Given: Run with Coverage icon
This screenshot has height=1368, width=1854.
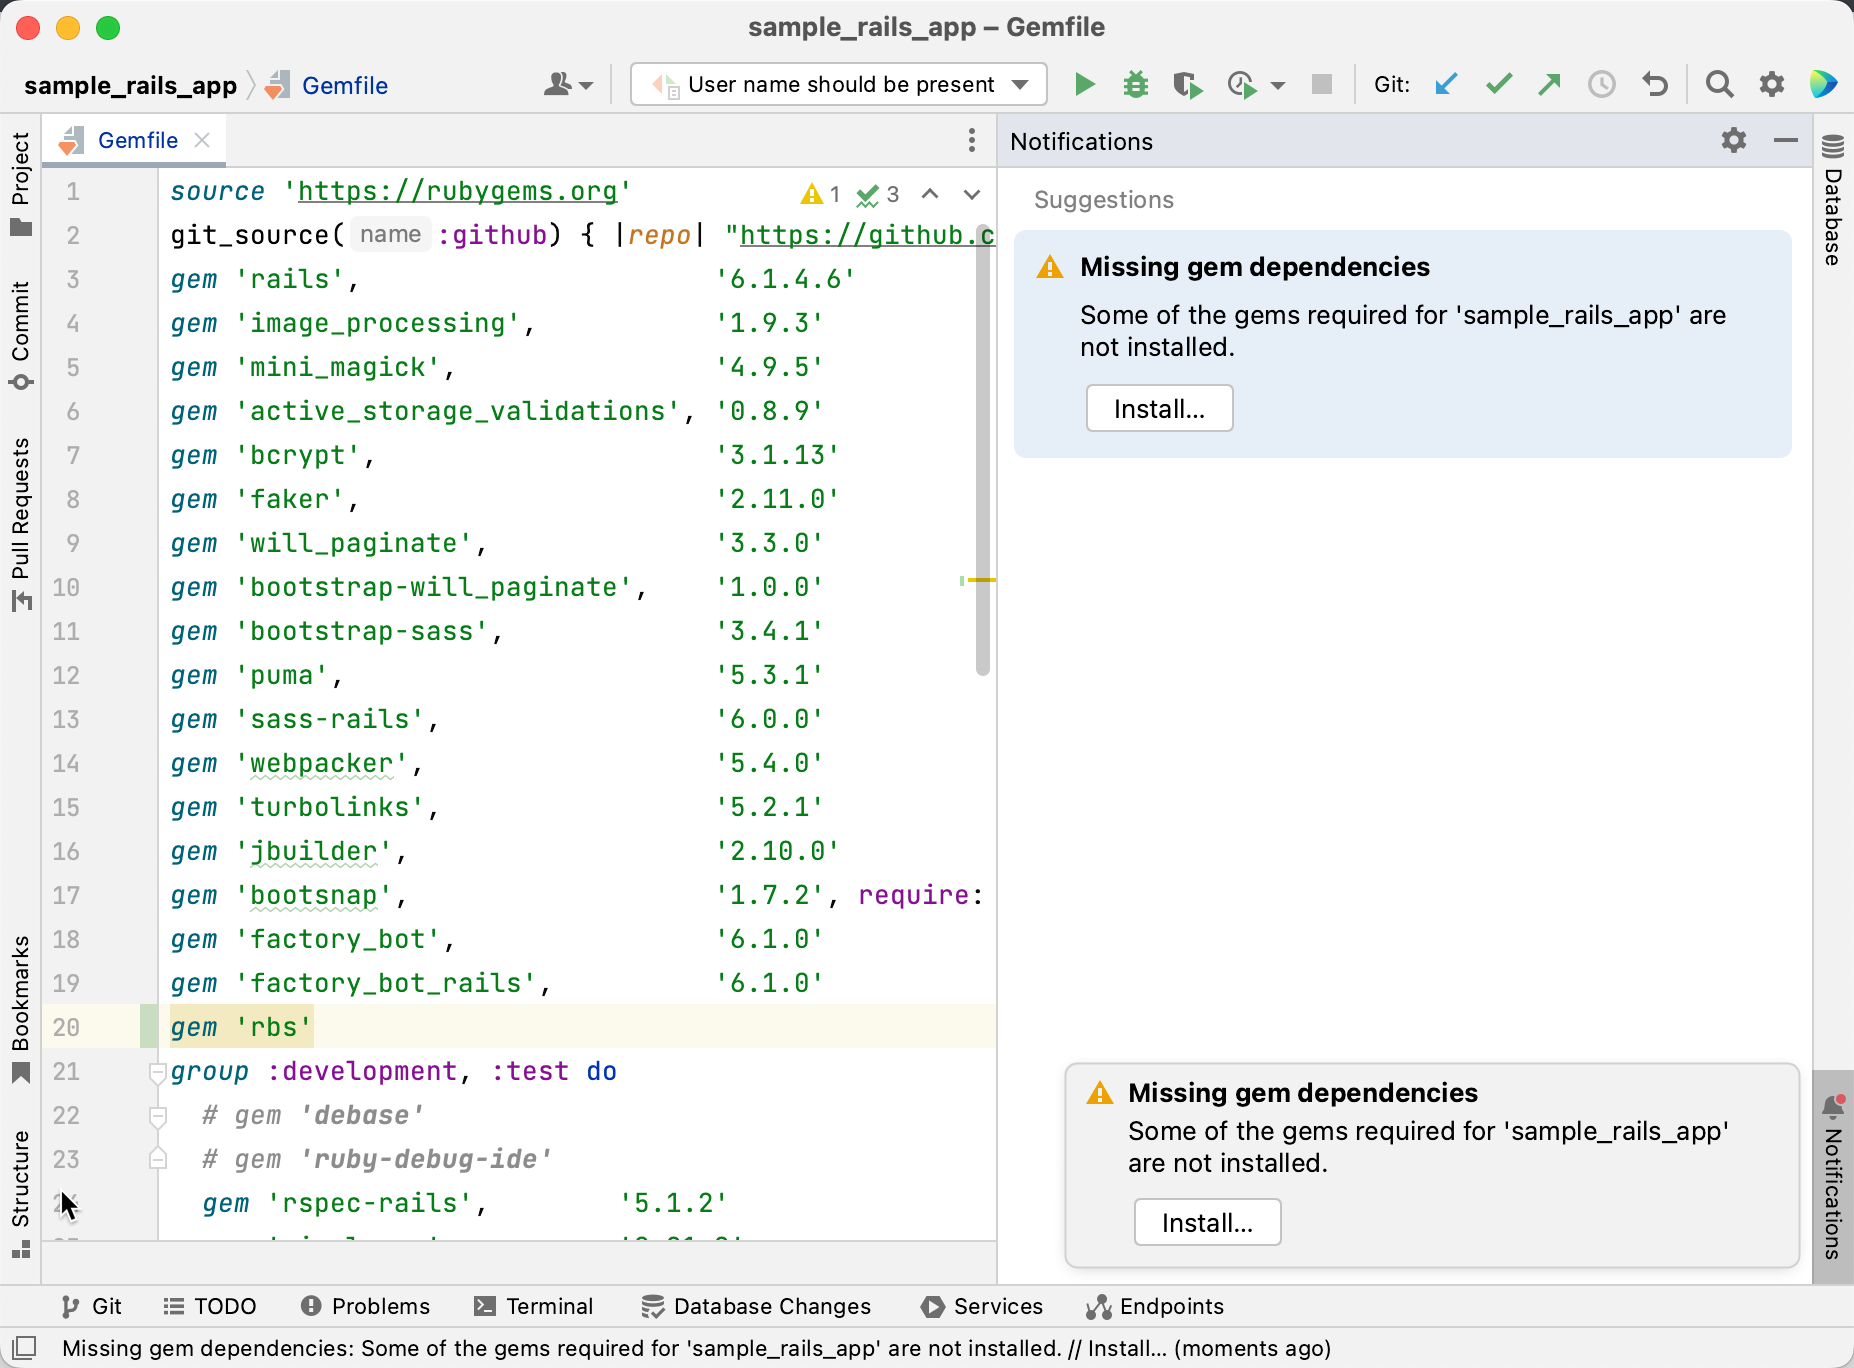Looking at the screenshot, I should click(1187, 85).
